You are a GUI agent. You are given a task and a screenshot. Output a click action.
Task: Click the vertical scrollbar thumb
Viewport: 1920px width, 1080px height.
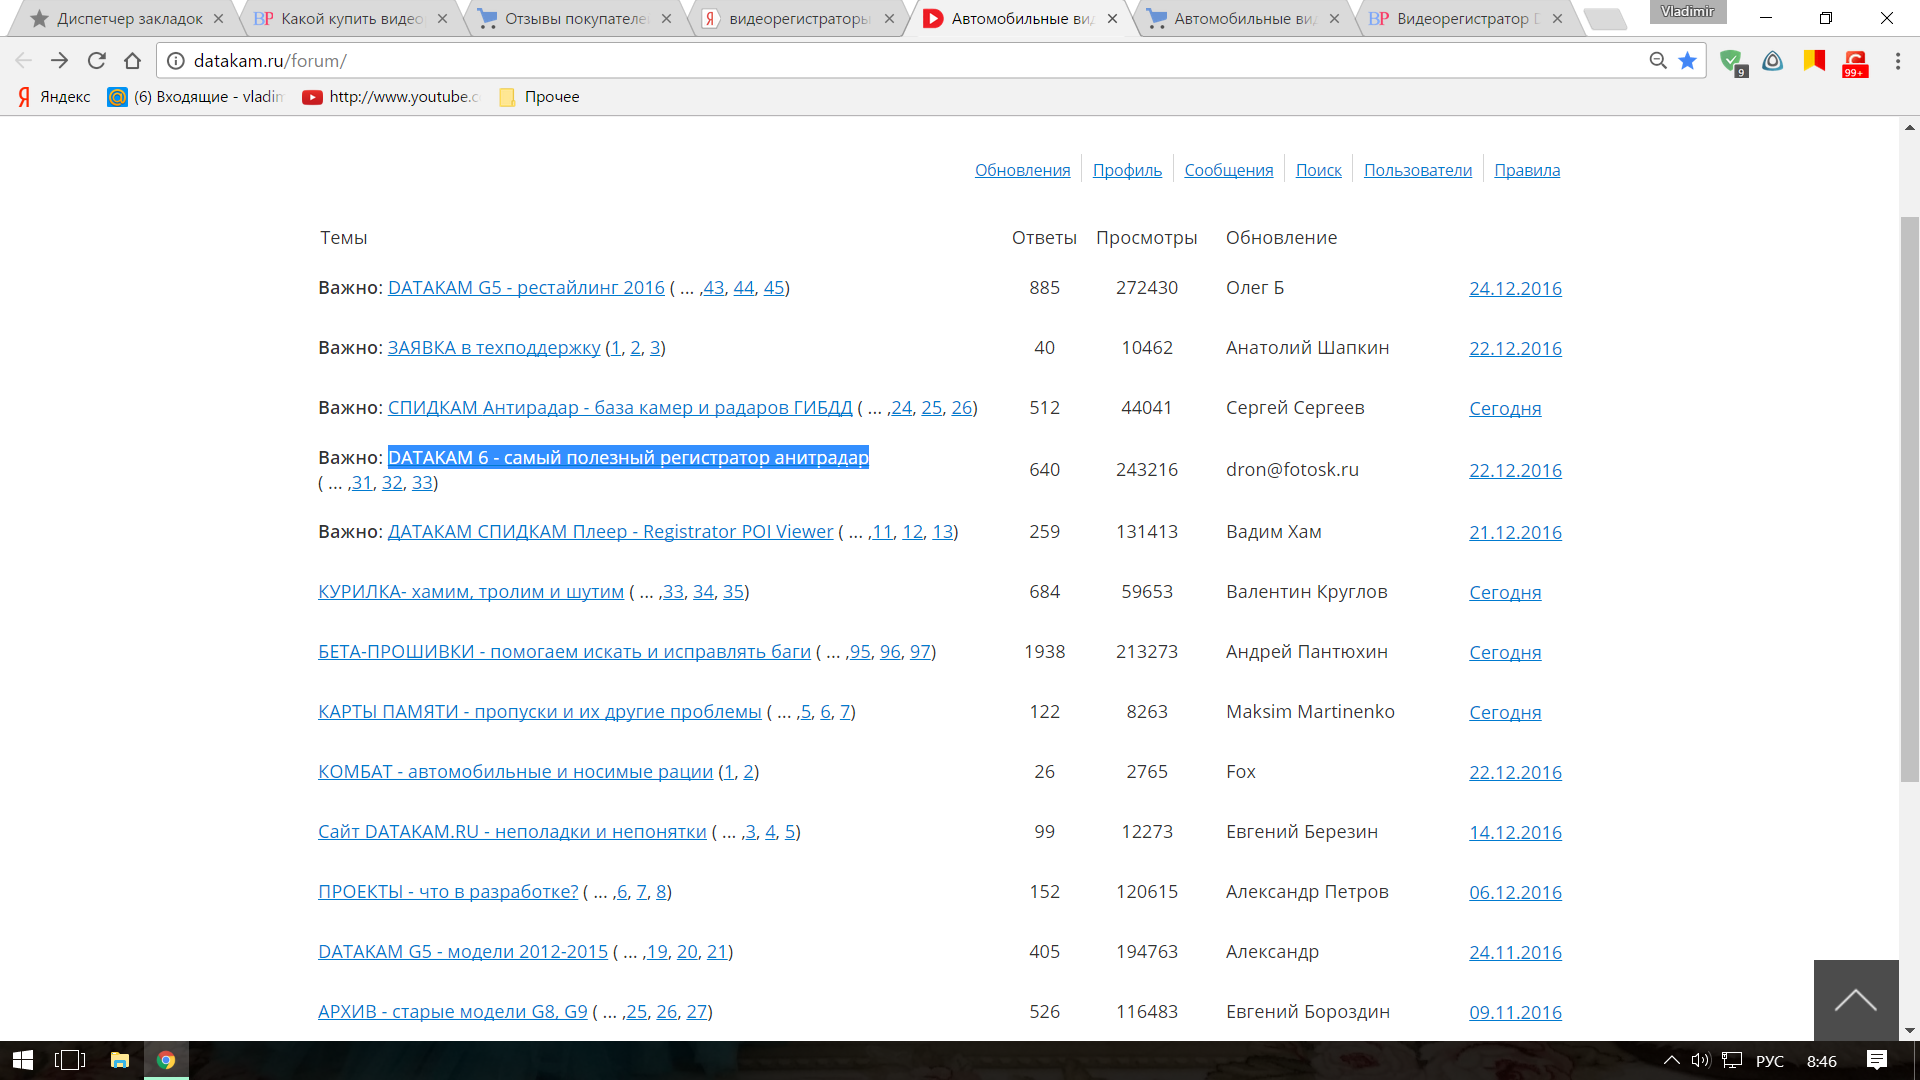pyautogui.click(x=1909, y=500)
